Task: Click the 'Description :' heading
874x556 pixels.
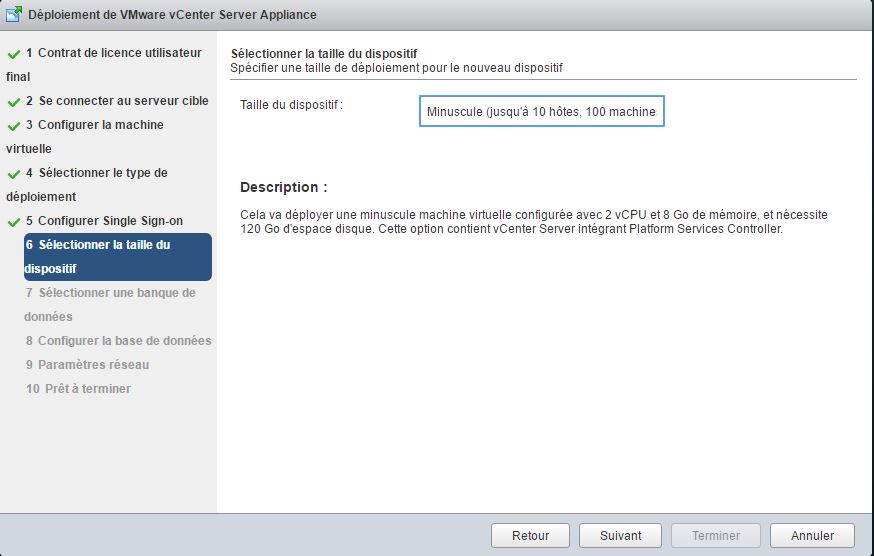Action: [284, 187]
